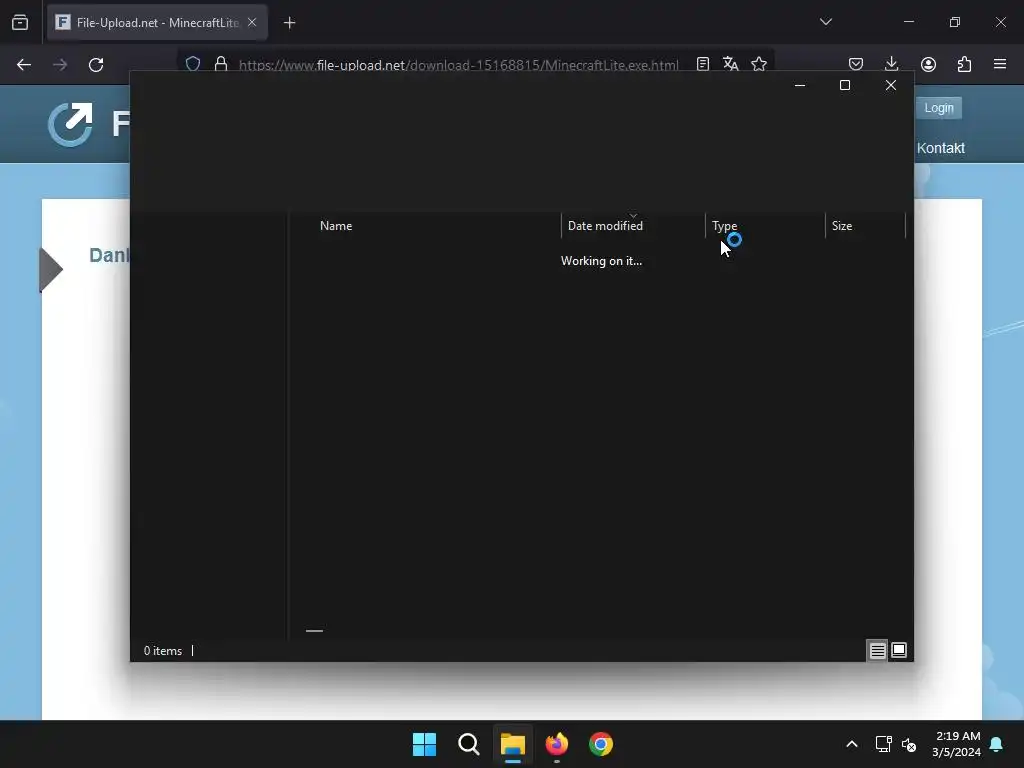This screenshot has height=768, width=1024.
Task: Switch Explorer to details view
Action: point(877,650)
